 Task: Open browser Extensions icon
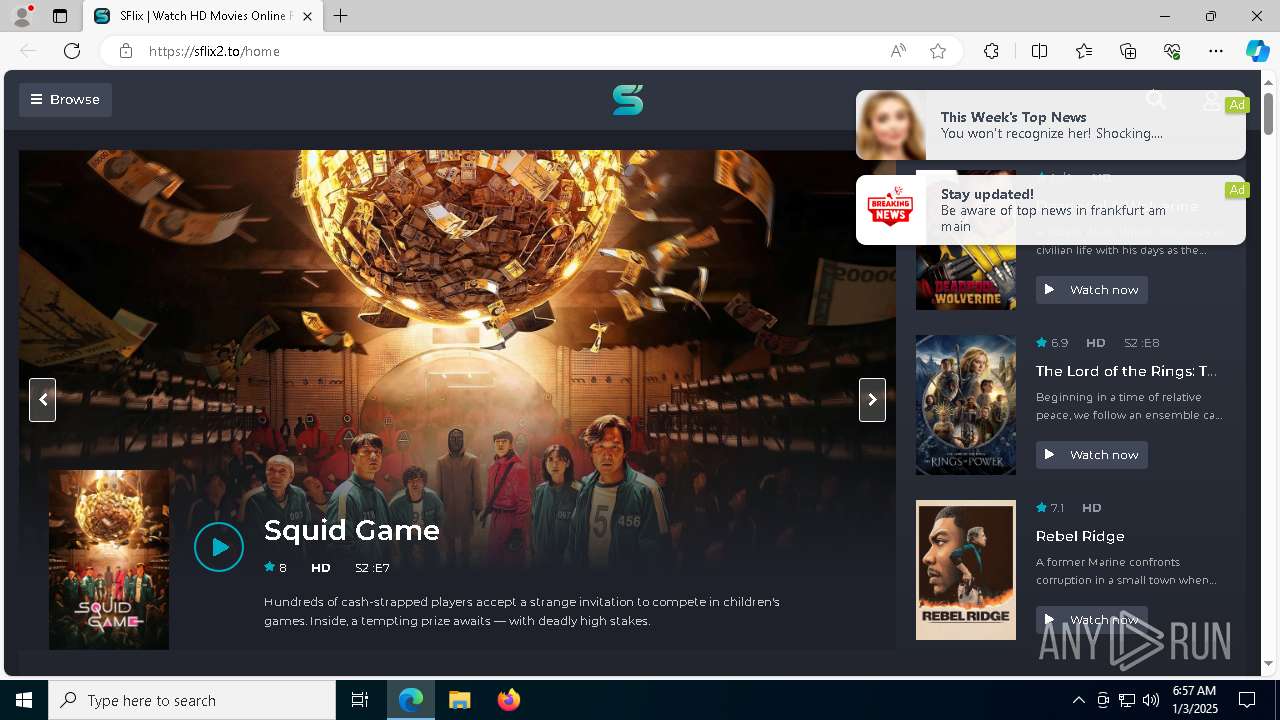991,51
